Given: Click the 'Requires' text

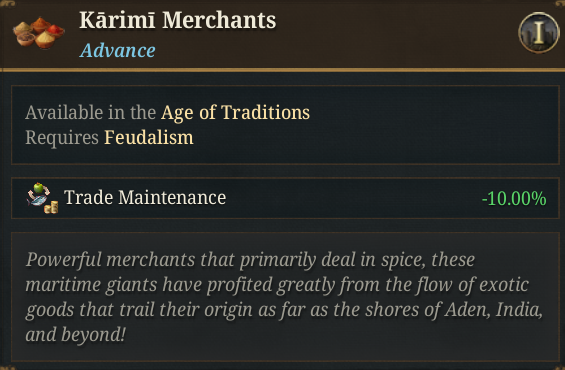Looking at the screenshot, I should [62, 138].
